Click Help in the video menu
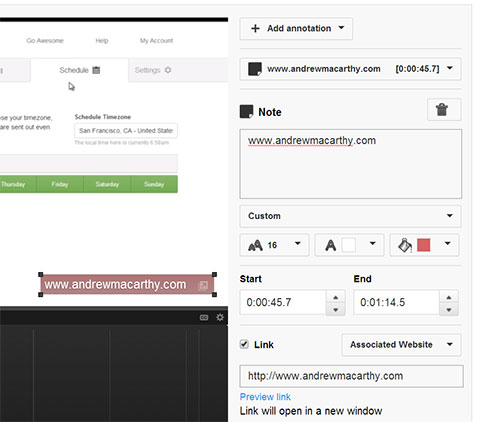480x422 pixels. pos(102,41)
